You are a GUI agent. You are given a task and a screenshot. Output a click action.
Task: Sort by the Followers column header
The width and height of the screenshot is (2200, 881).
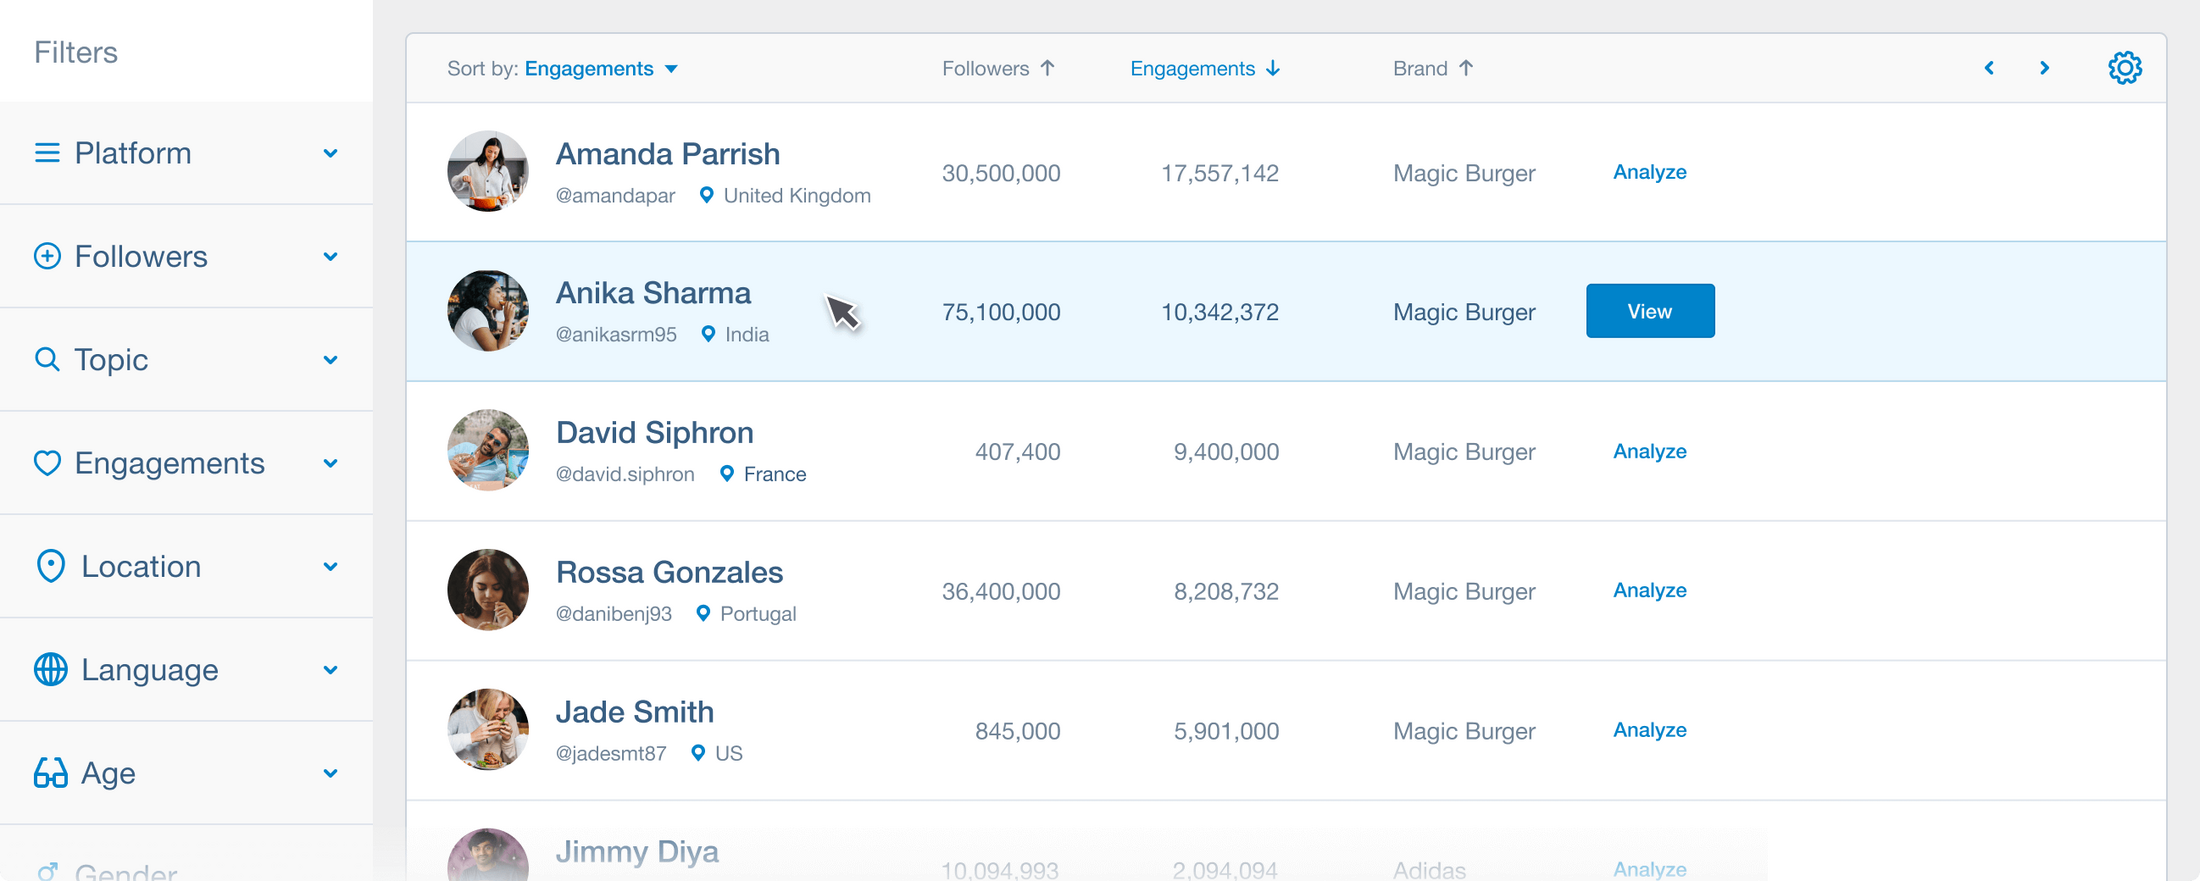tap(997, 68)
